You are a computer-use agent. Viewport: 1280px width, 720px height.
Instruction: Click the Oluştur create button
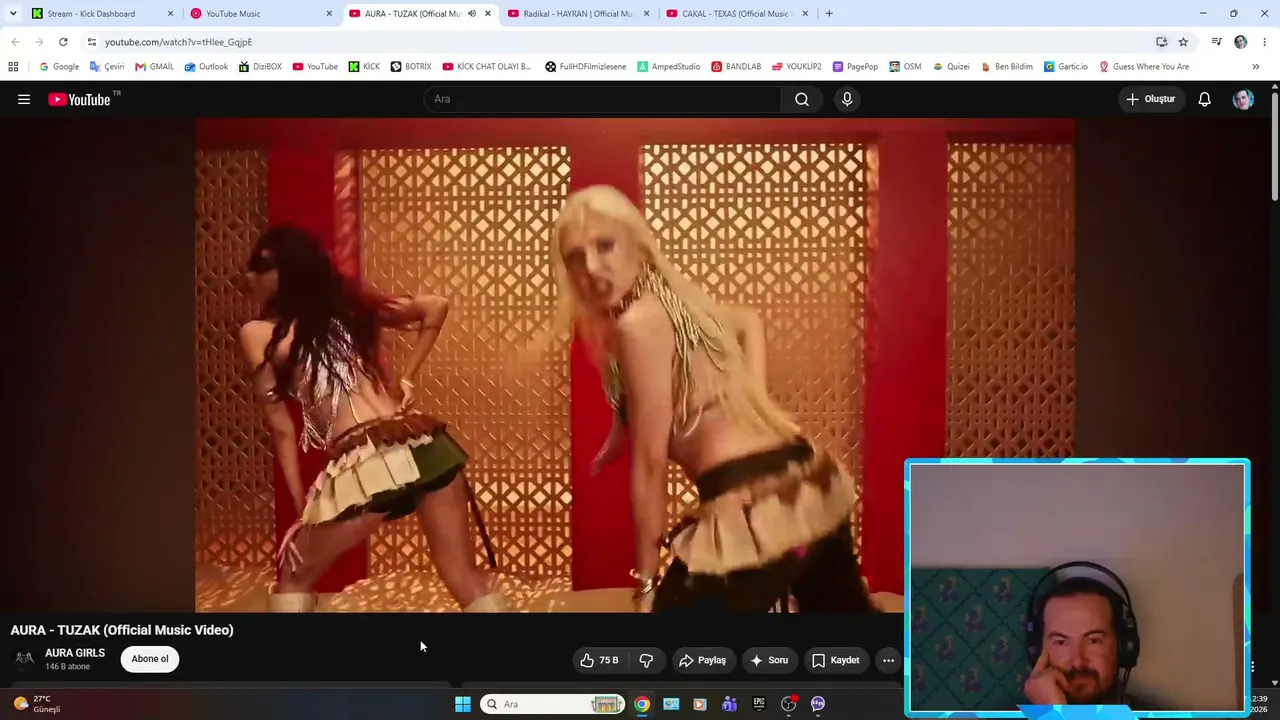click(x=1151, y=99)
